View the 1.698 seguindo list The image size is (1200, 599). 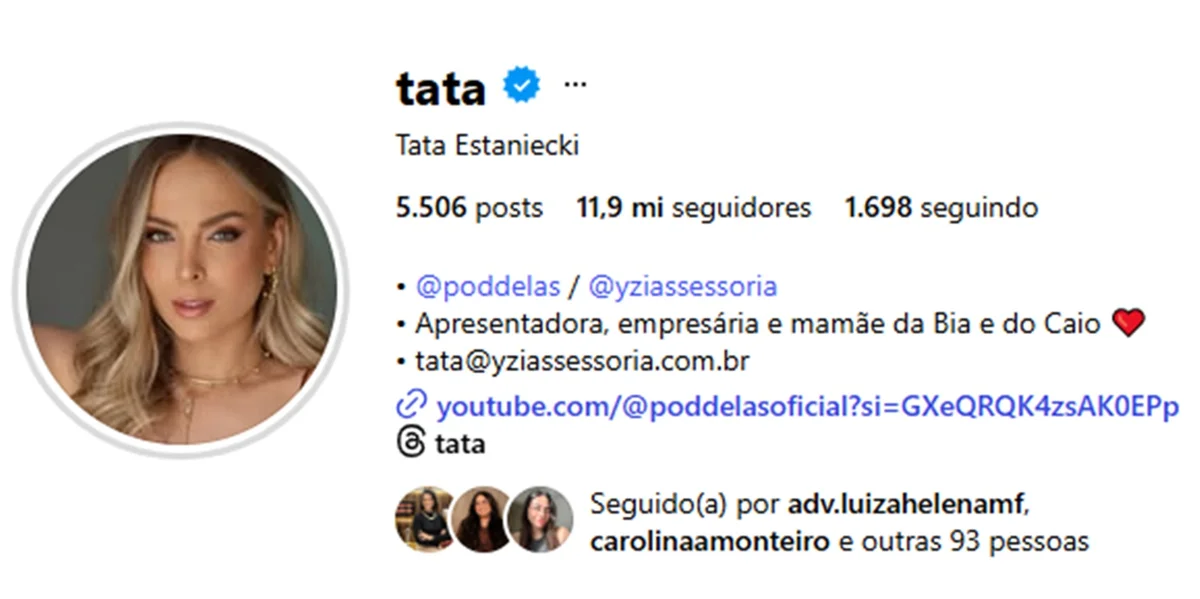(x=941, y=208)
